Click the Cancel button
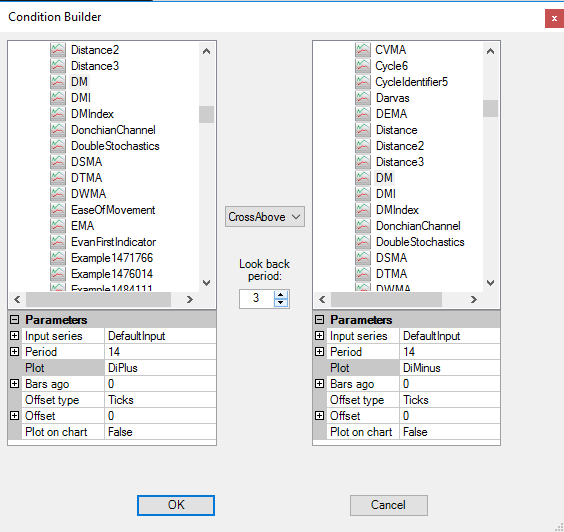564x532 pixels. click(x=389, y=505)
